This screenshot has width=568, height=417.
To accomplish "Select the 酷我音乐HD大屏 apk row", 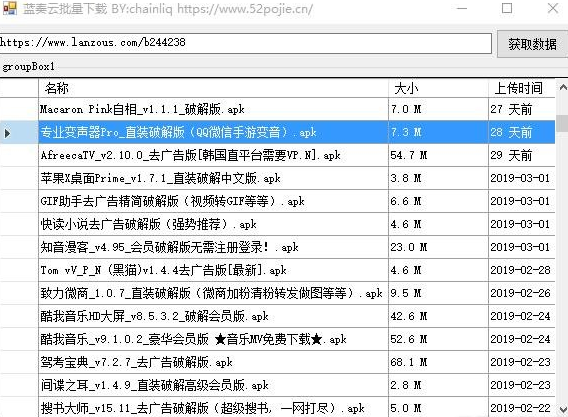I will (277, 316).
